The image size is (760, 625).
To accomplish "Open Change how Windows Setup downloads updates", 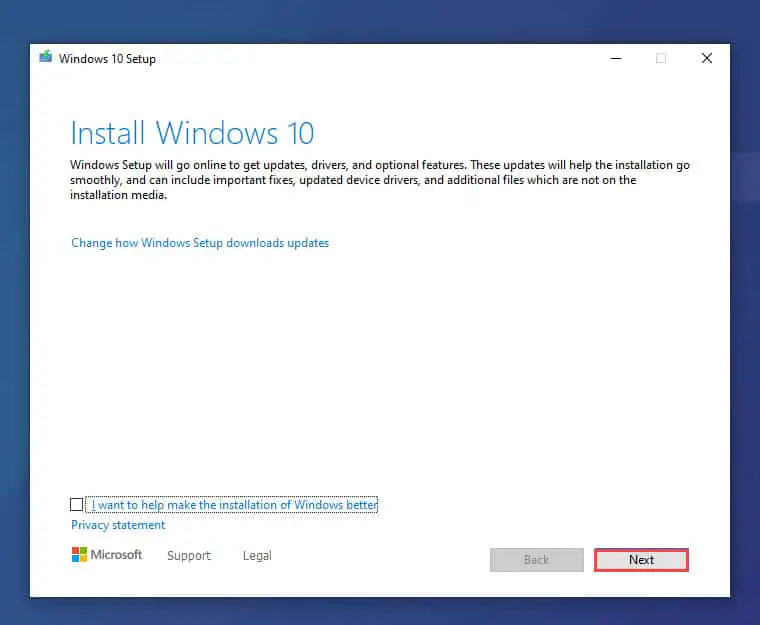I will 200,243.
